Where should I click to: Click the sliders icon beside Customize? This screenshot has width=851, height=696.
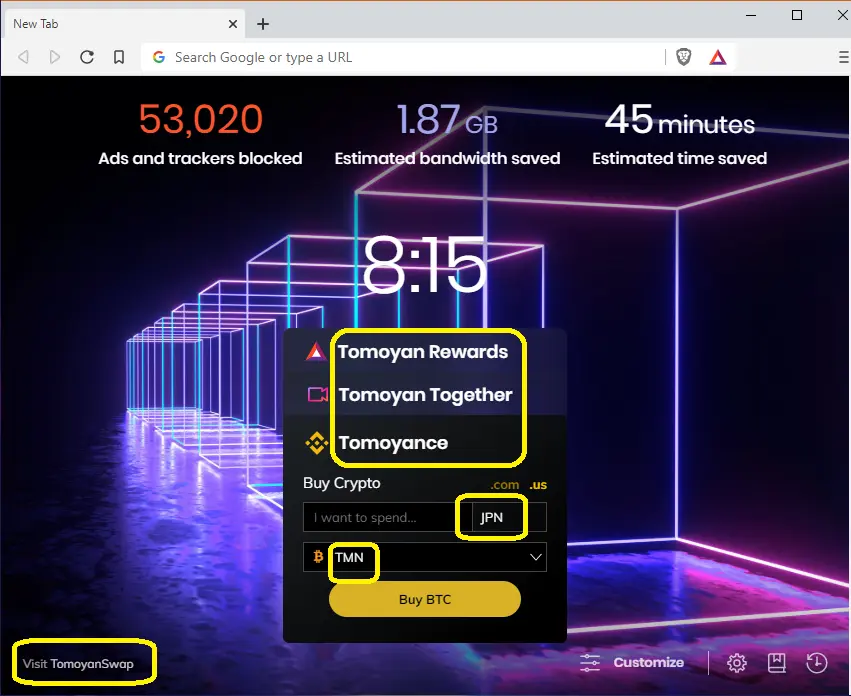tap(590, 663)
